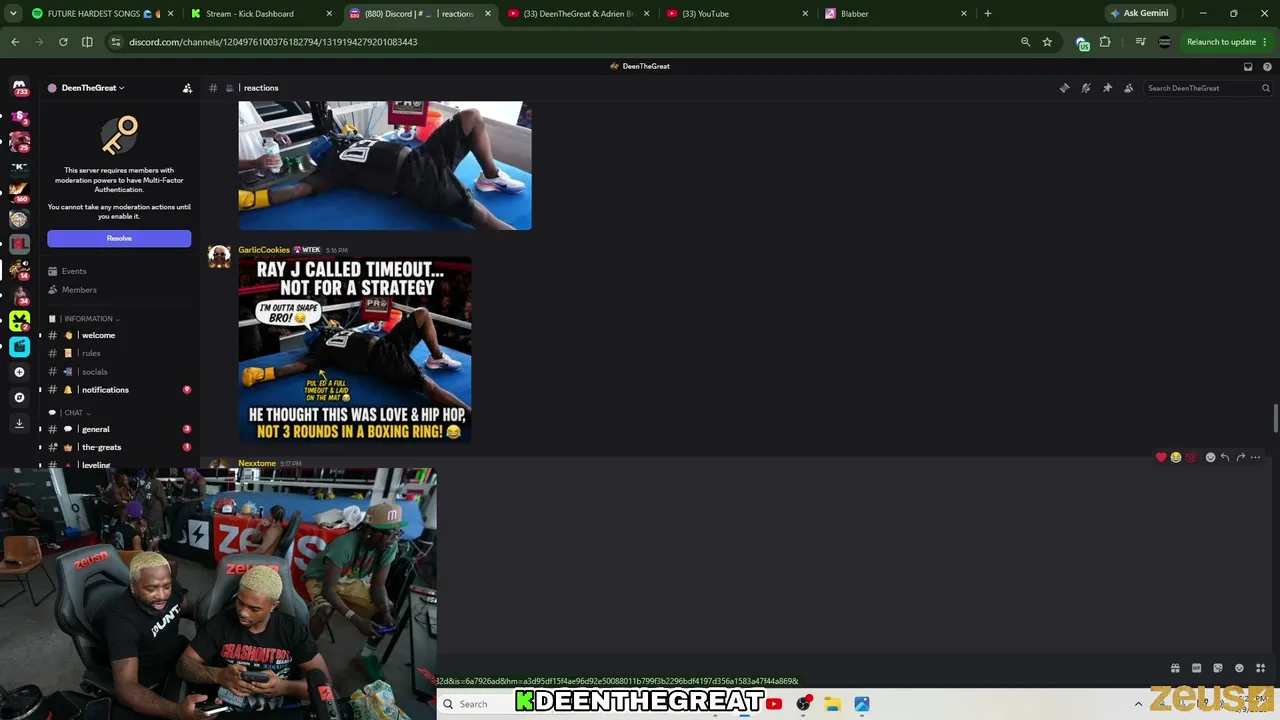The height and width of the screenshot is (720, 1280).
Task: Open Discord help icon
Action: pos(1267,66)
